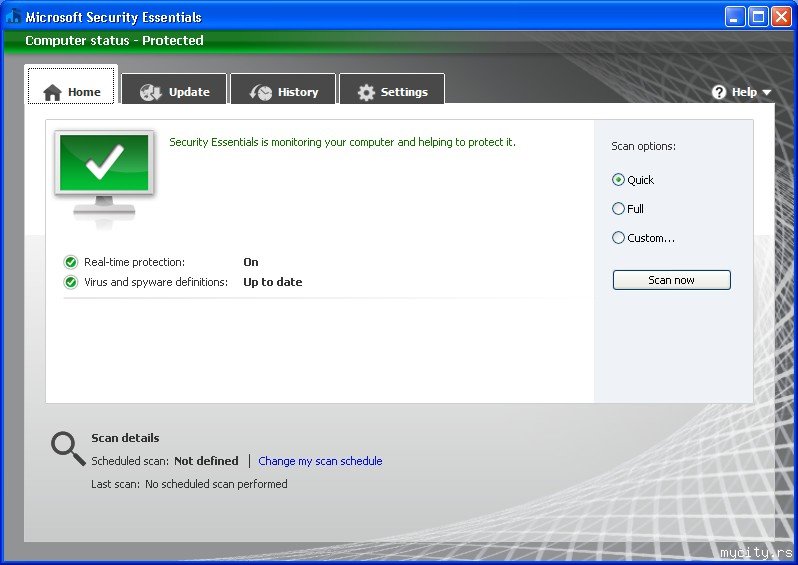Click the Virus and spyware definitions check icon
Viewport: 798px width, 565px height.
(71, 282)
